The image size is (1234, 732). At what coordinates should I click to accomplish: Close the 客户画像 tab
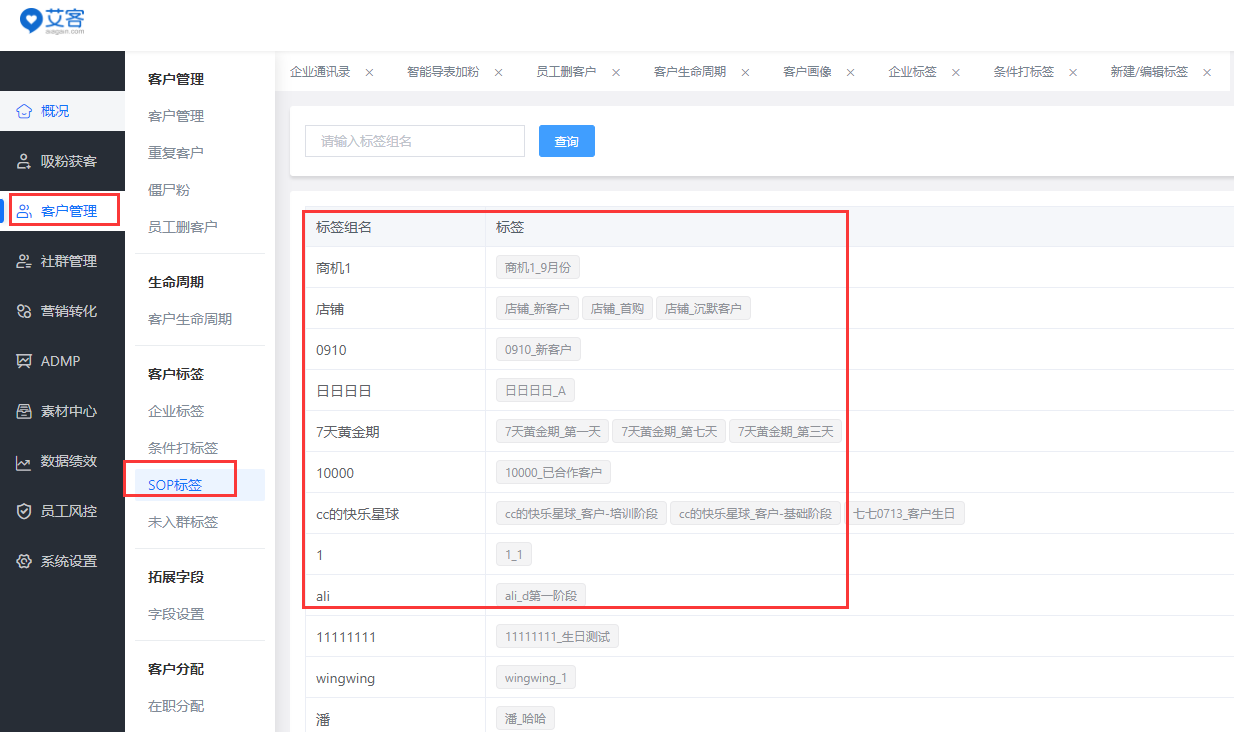pyautogui.click(x=851, y=72)
